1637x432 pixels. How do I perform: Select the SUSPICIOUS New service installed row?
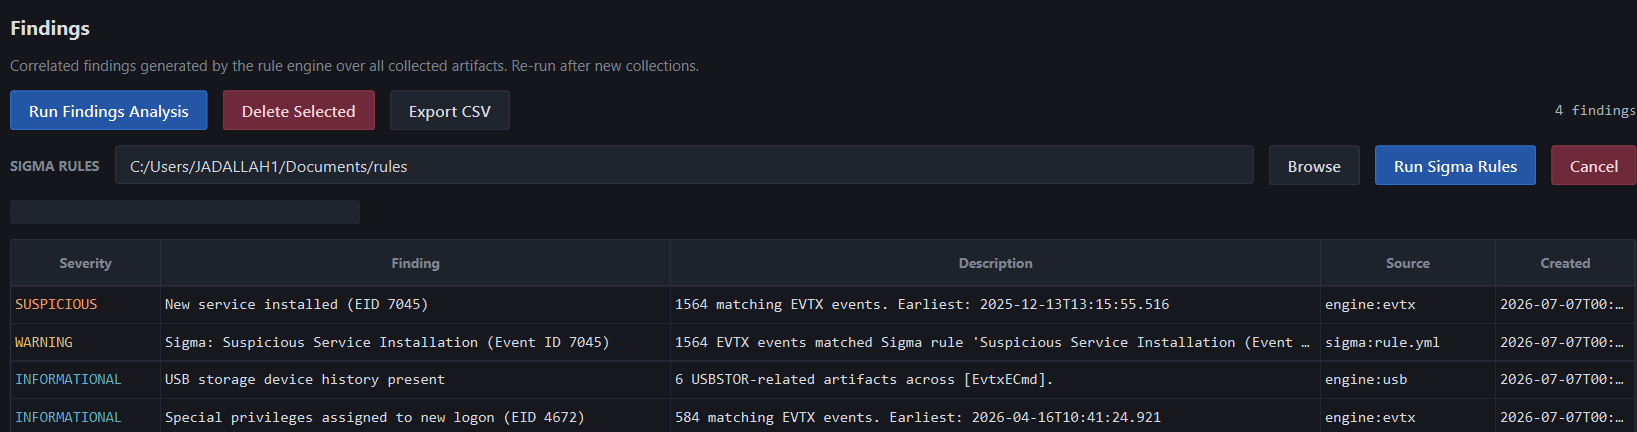point(823,304)
